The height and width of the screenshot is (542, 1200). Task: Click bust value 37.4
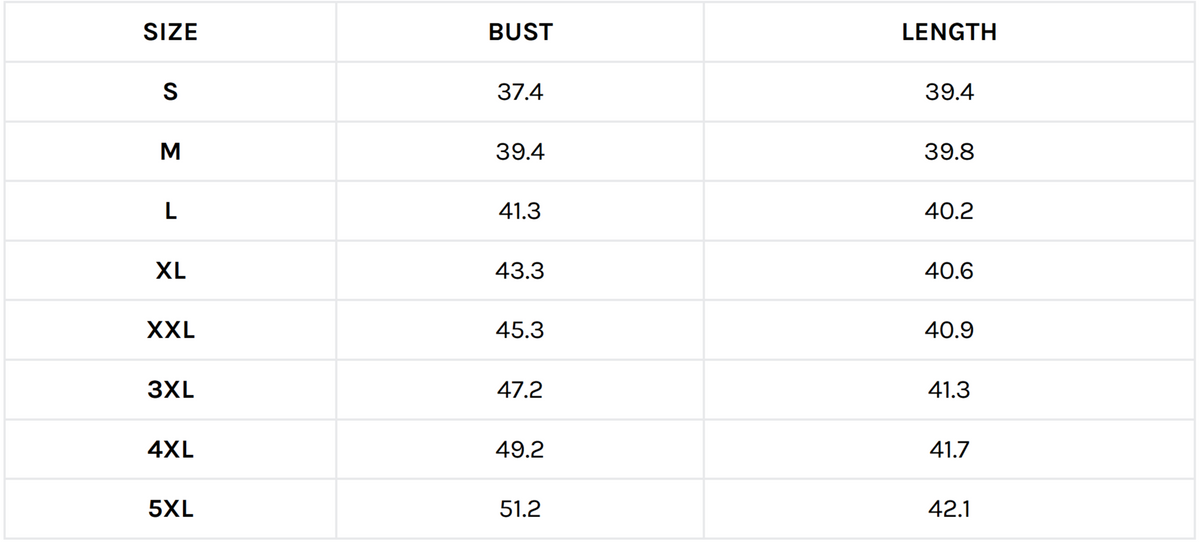coord(520,92)
